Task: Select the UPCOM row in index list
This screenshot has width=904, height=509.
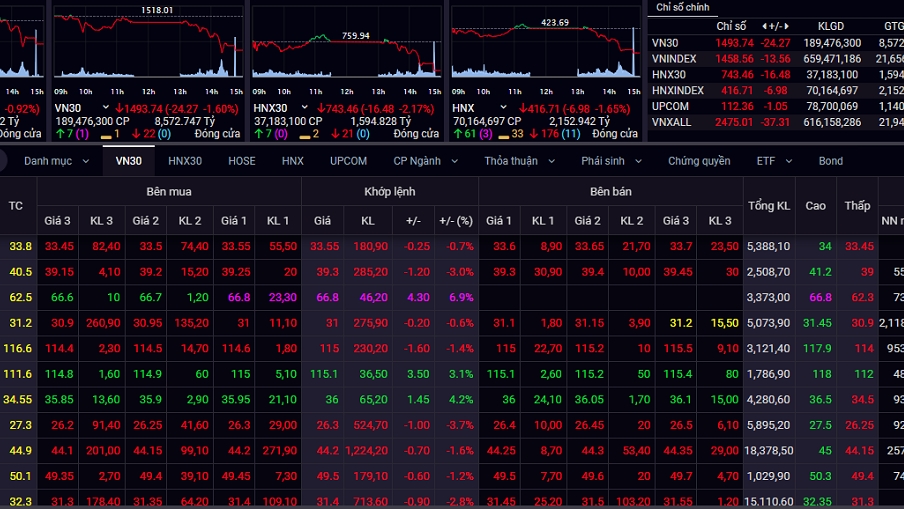Action: 670,106
